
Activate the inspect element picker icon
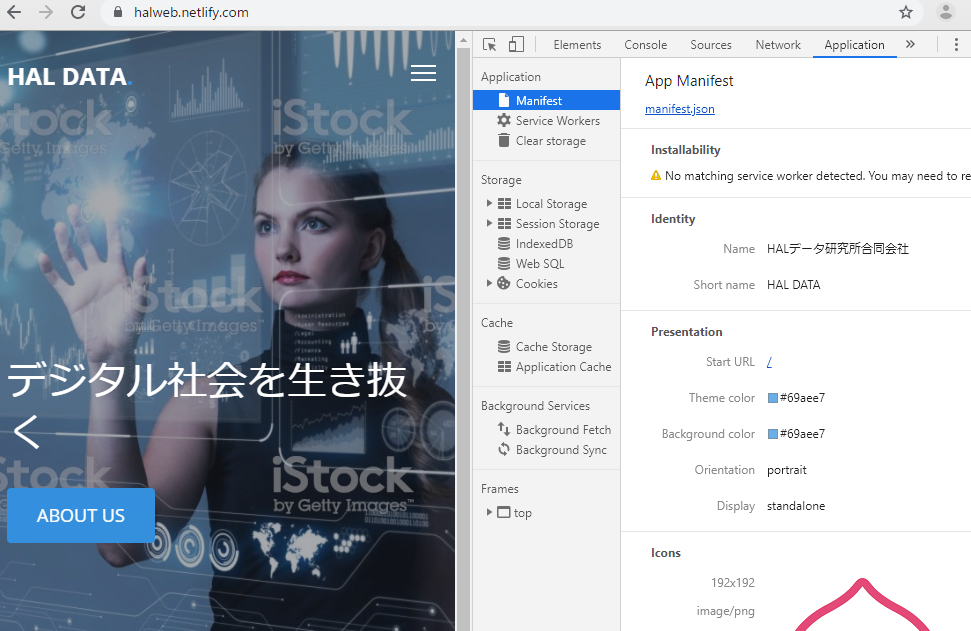pyautogui.click(x=489, y=45)
